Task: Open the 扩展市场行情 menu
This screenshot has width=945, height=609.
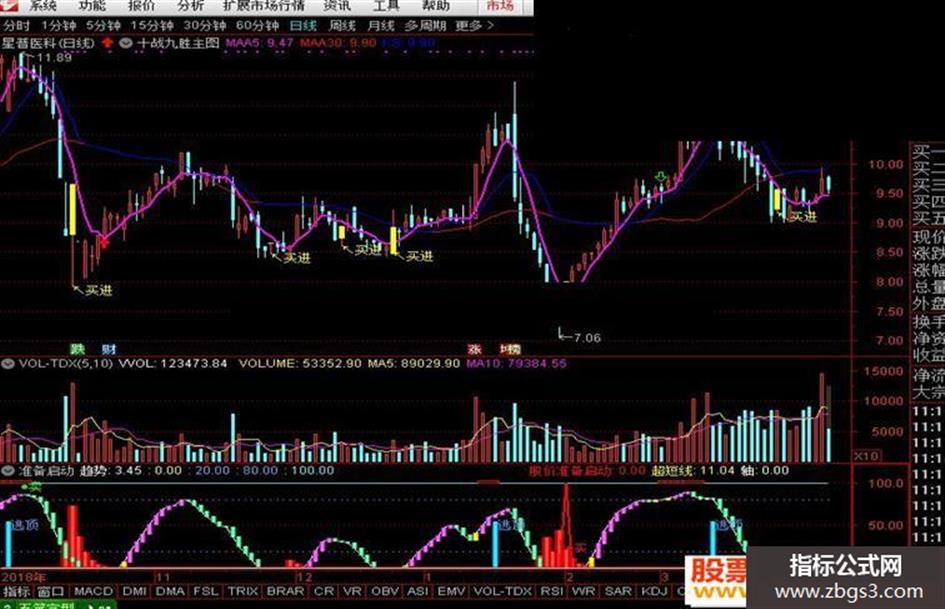Action: click(x=264, y=5)
